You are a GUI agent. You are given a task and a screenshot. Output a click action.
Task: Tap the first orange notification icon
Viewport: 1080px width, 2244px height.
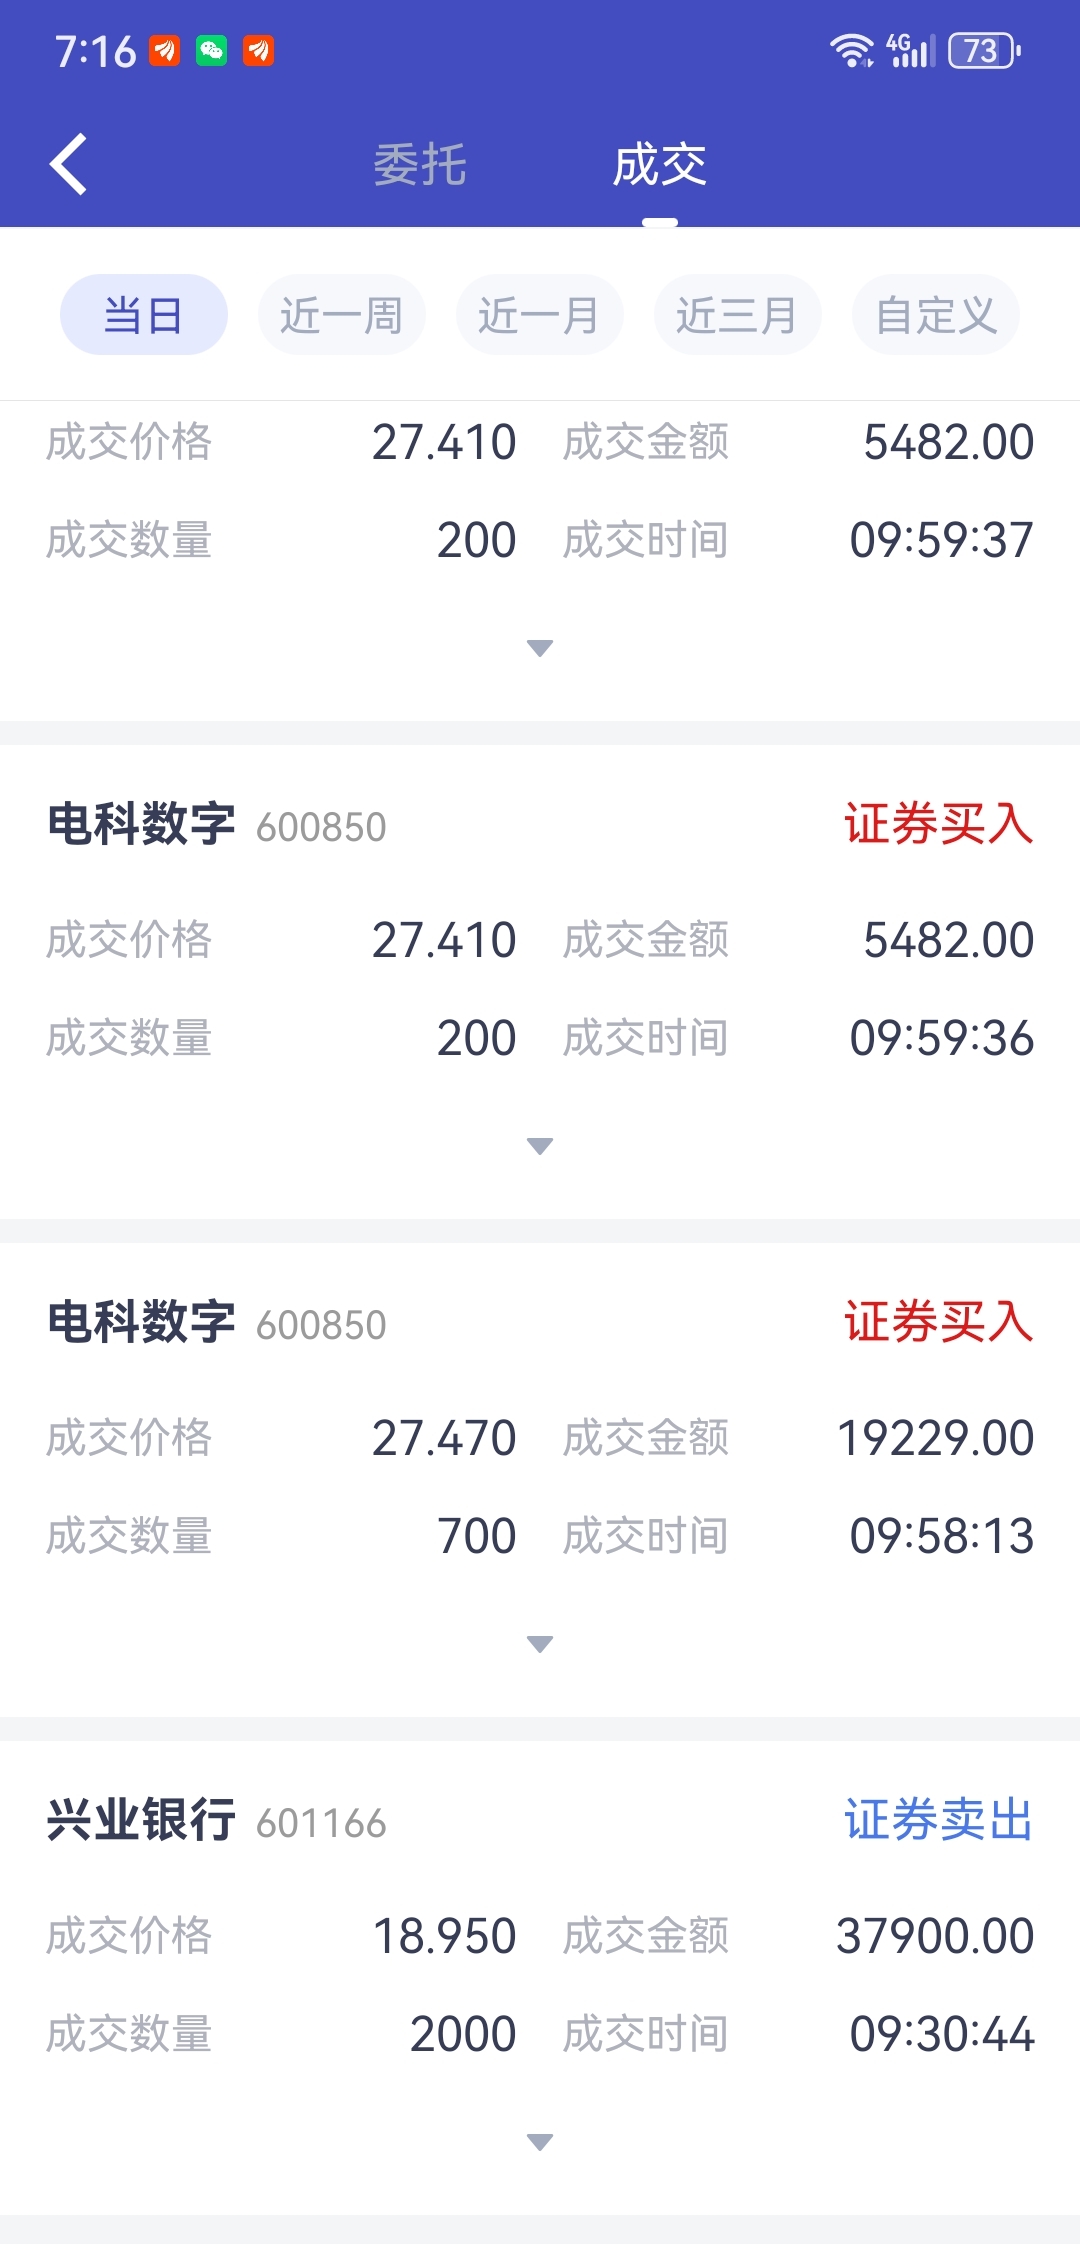pyautogui.click(x=165, y=50)
